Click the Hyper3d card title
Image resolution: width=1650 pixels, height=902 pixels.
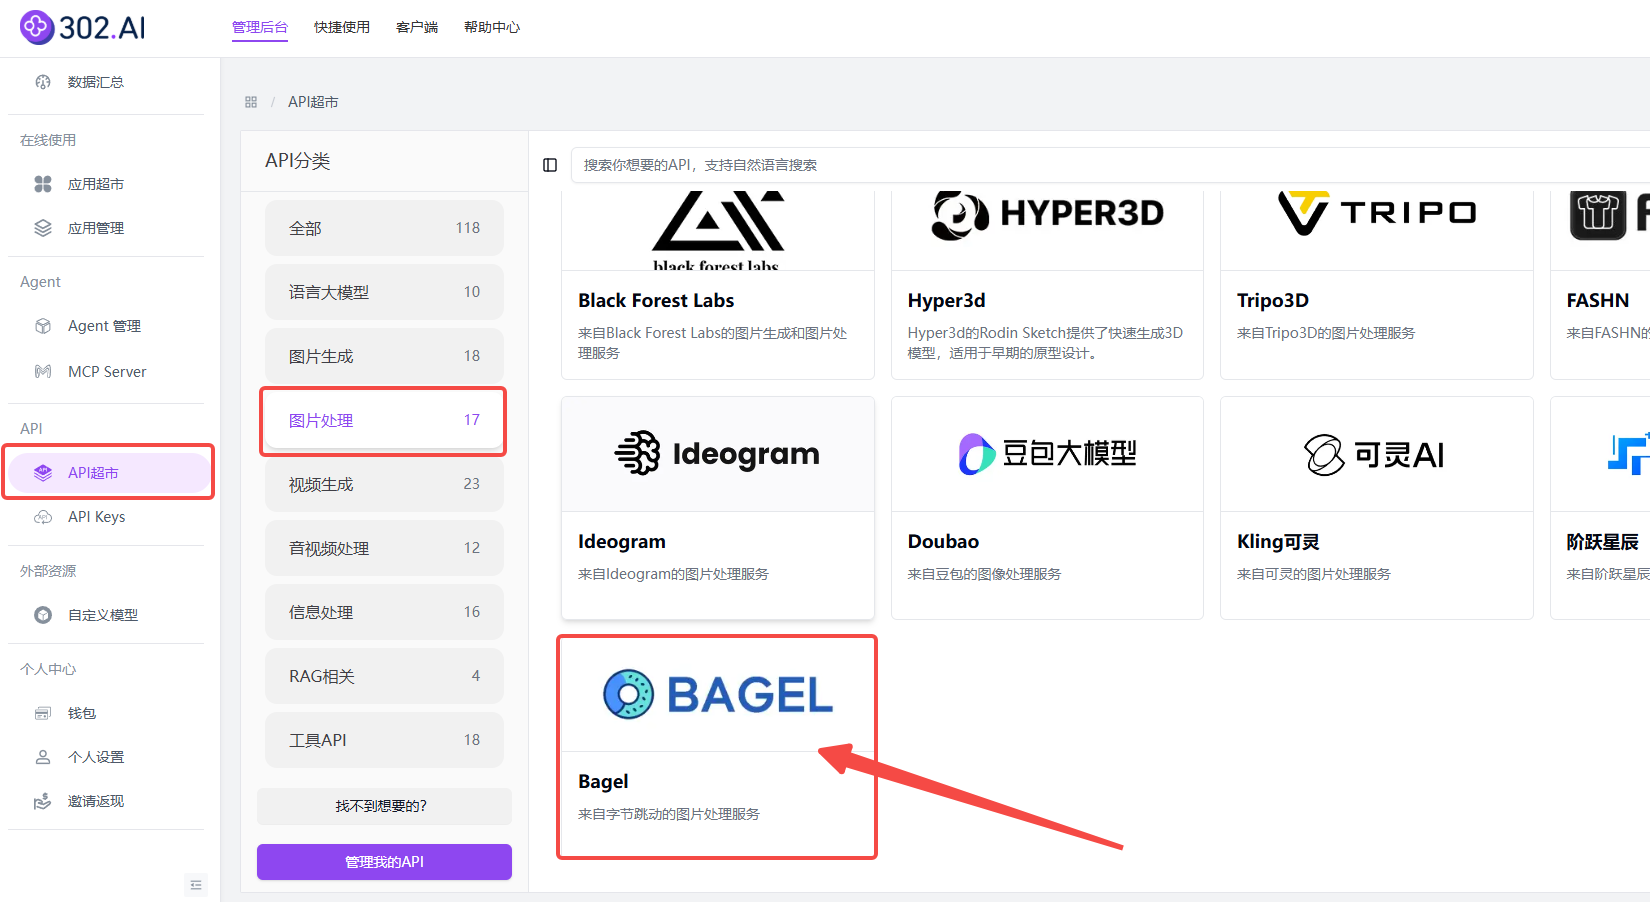(946, 300)
